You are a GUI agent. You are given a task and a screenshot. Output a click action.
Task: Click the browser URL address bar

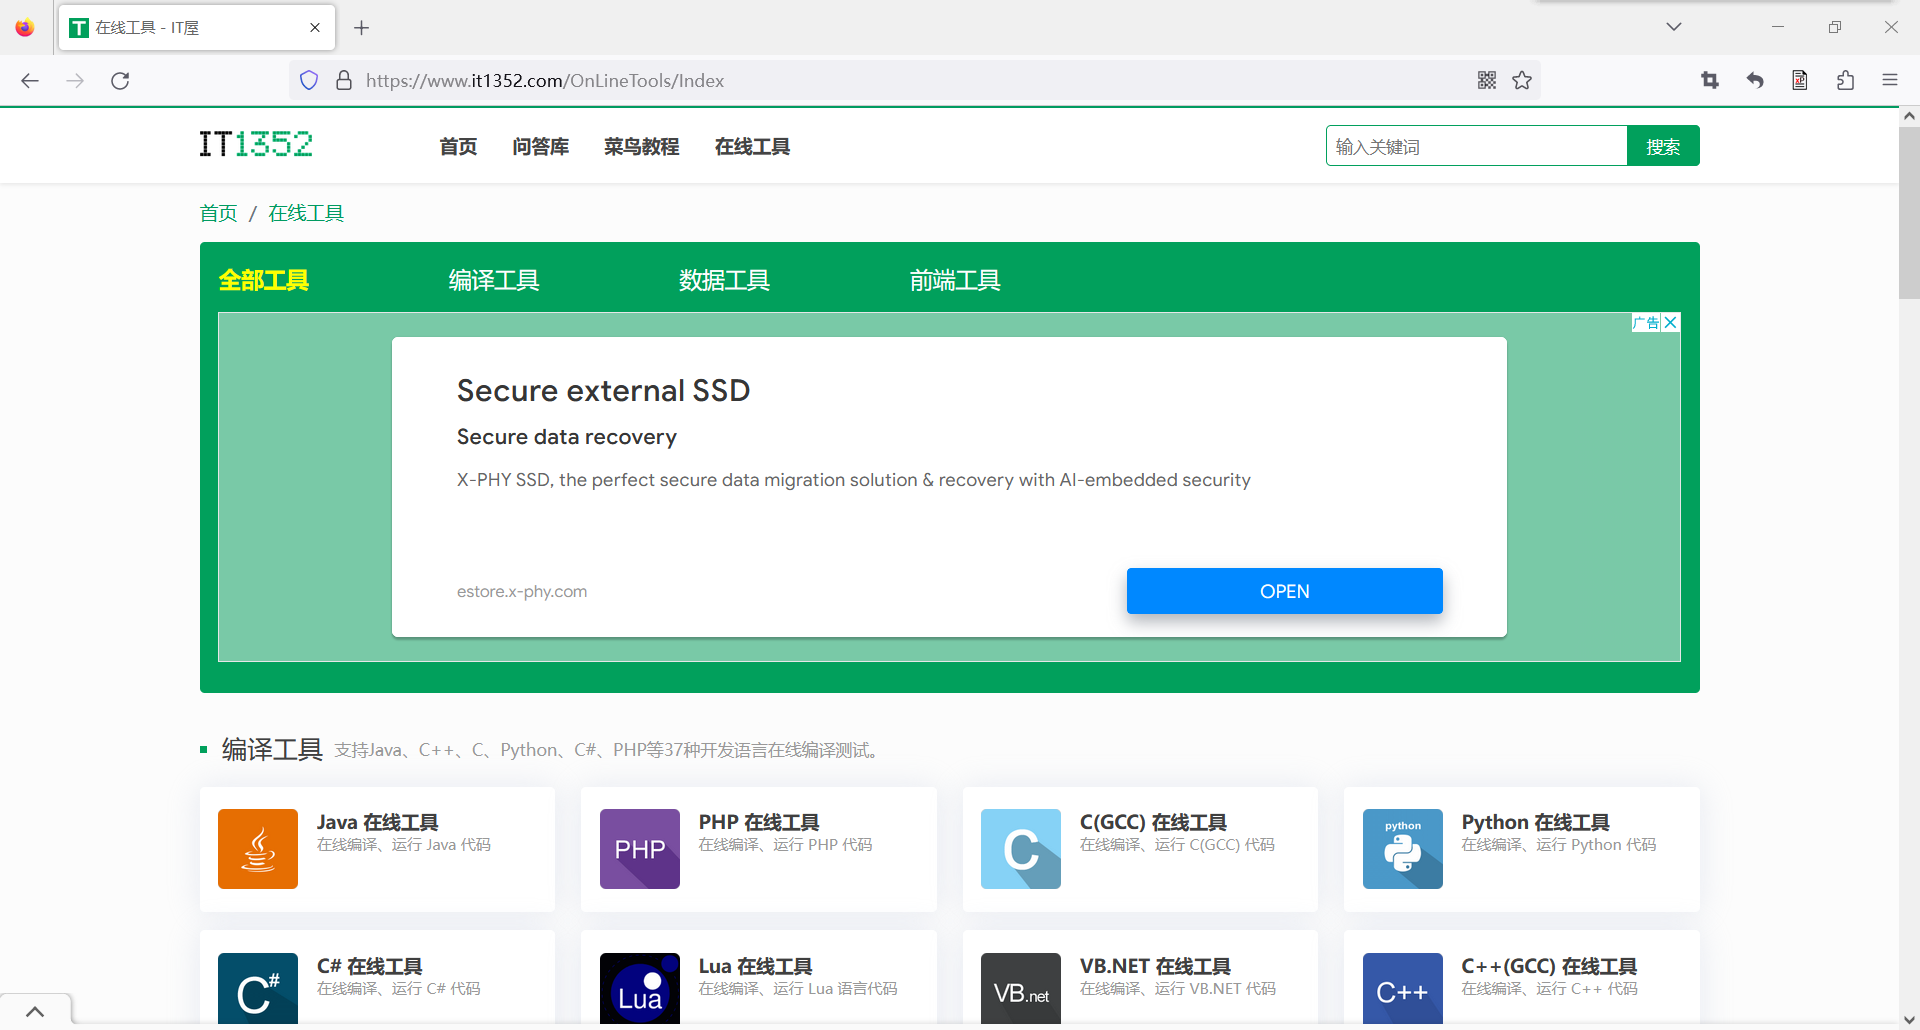(915, 80)
